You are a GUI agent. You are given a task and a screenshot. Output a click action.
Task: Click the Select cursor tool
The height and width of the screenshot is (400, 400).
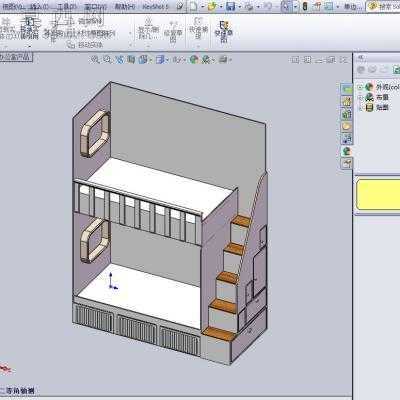coord(285,6)
